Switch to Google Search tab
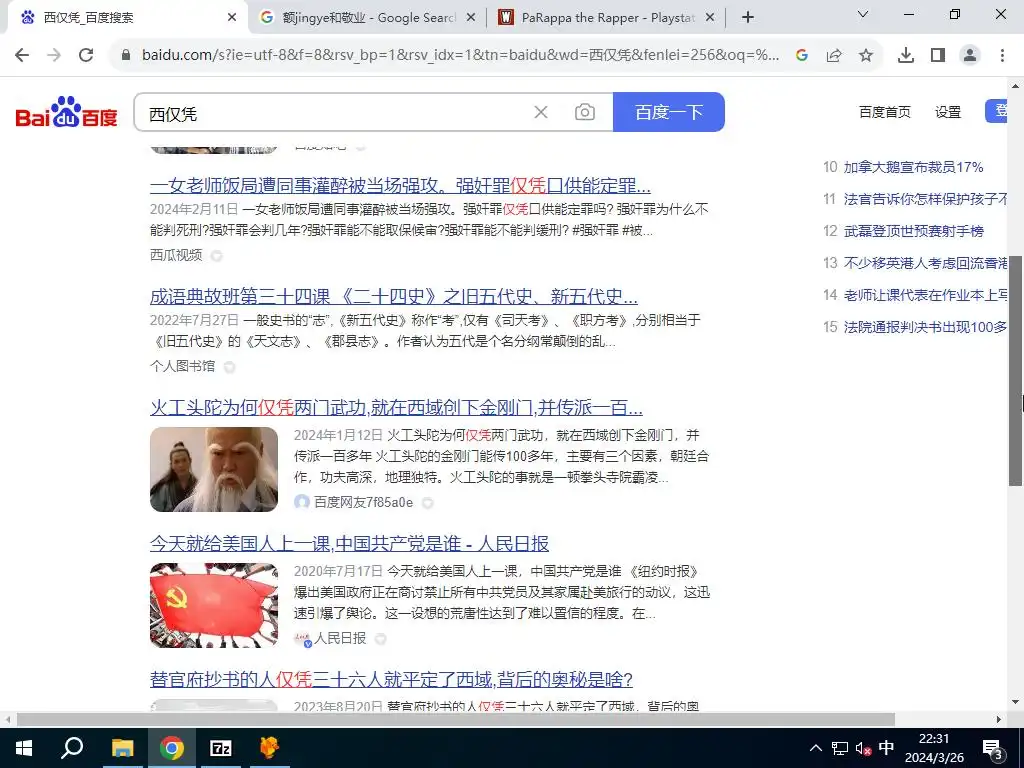The height and width of the screenshot is (768, 1024). click(x=367, y=18)
